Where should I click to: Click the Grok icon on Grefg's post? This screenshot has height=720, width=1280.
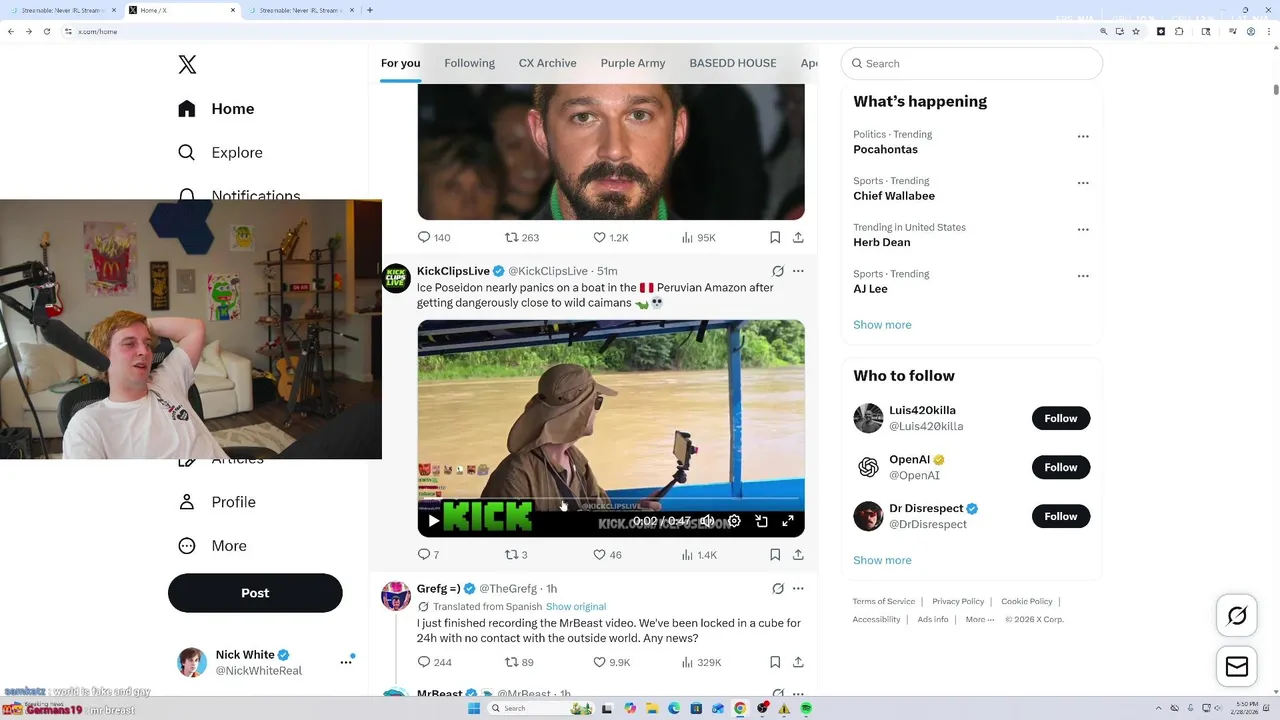(x=778, y=589)
